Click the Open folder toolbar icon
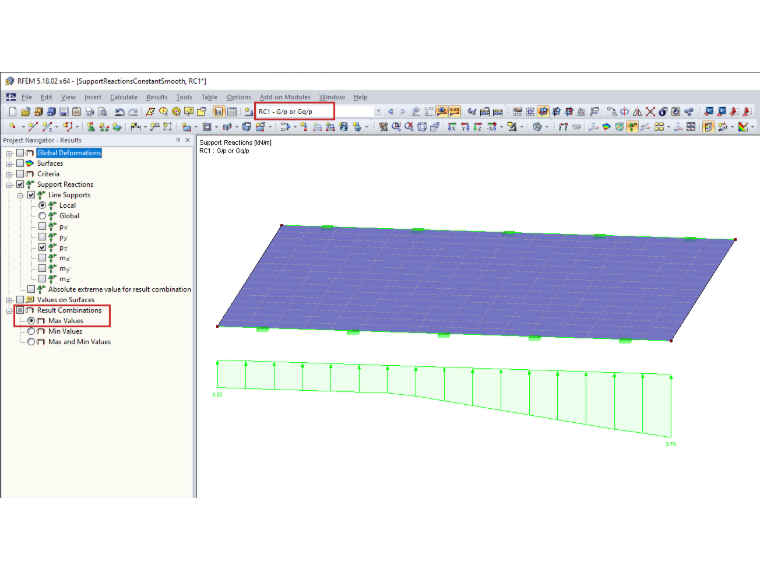This screenshot has width=760, height=570. point(25,112)
